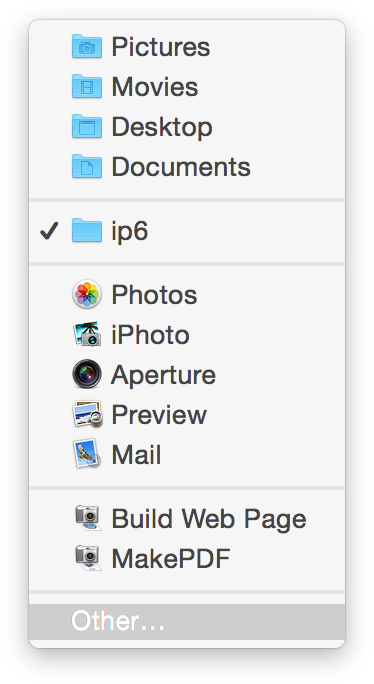Choose Documents as import destination
Viewport: 374px width, 684px height.
click(187, 166)
